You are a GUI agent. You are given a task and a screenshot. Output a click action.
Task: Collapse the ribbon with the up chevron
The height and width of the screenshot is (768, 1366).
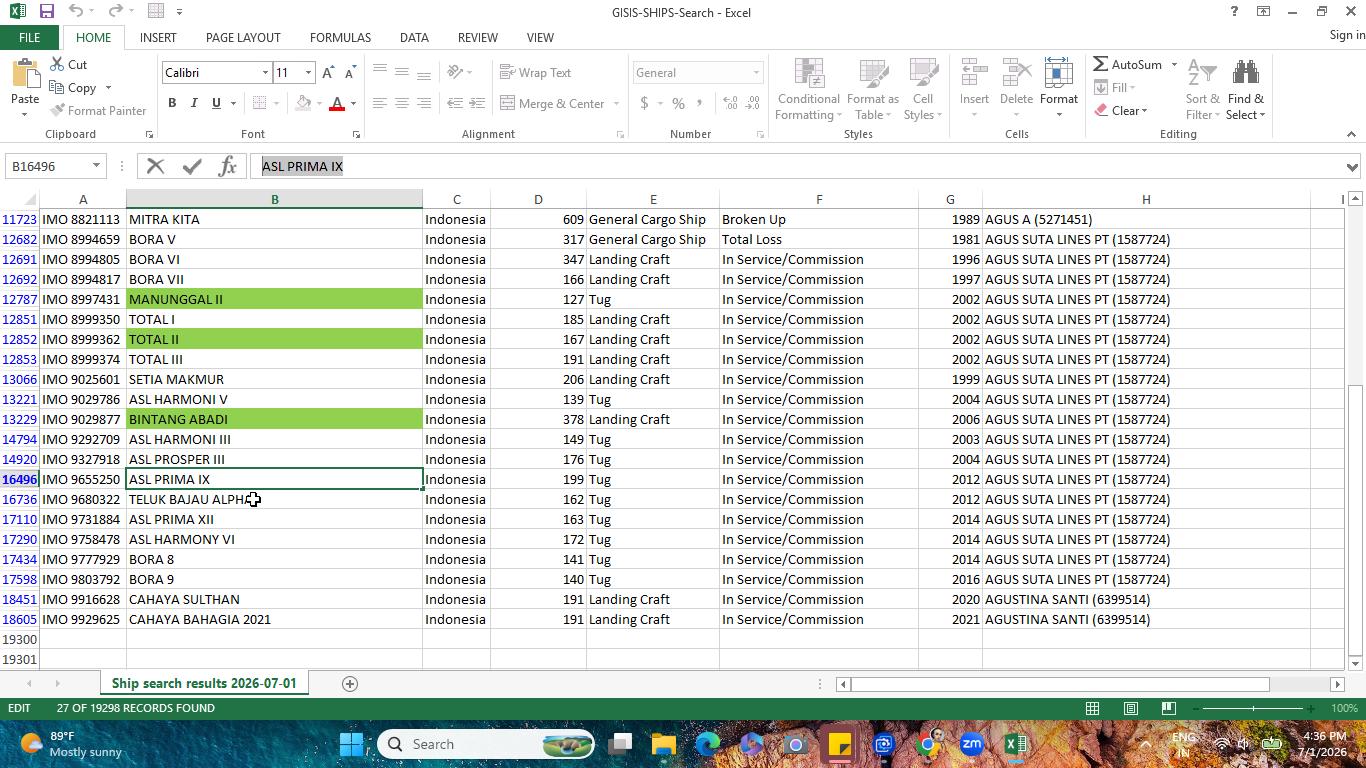click(x=1351, y=134)
